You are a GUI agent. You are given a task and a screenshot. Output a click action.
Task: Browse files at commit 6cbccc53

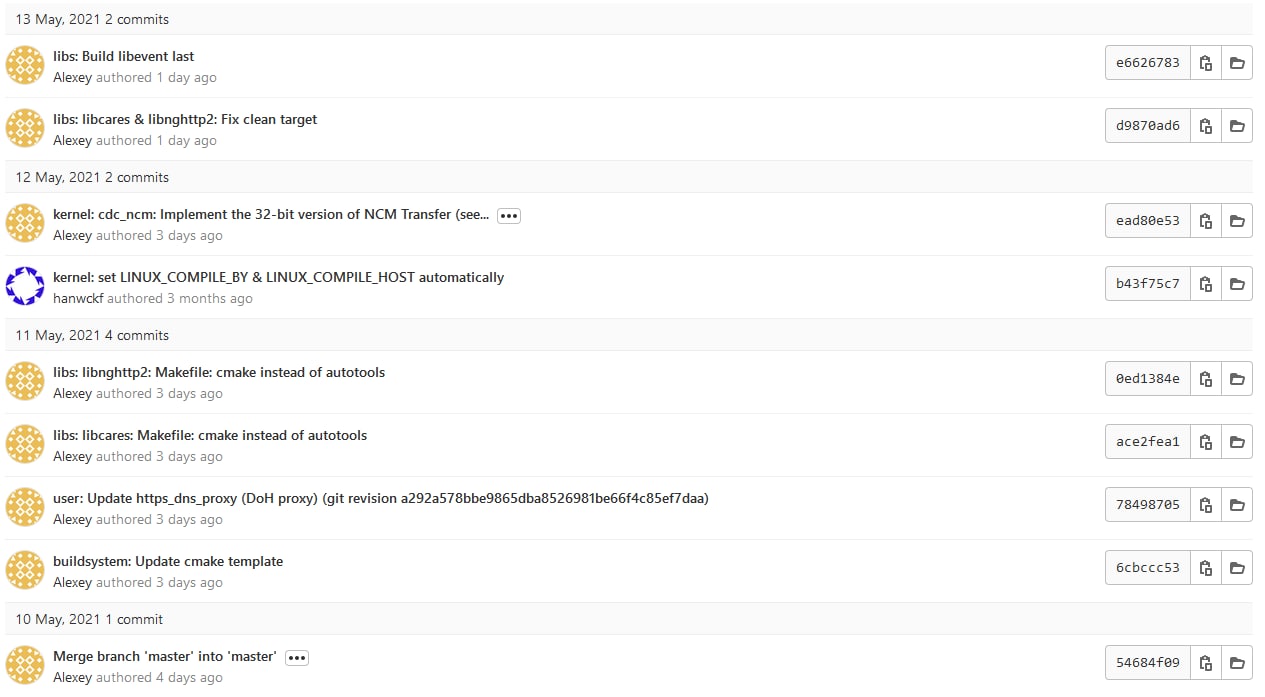click(1237, 568)
